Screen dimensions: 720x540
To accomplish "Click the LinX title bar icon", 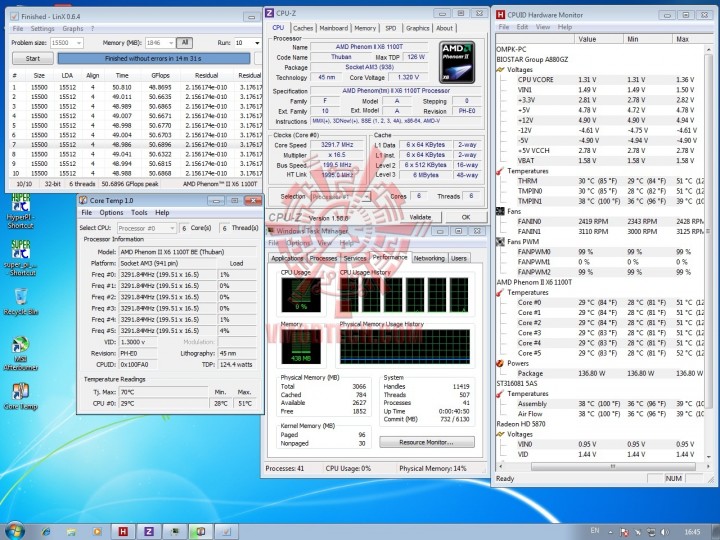I will (x=14, y=16).
